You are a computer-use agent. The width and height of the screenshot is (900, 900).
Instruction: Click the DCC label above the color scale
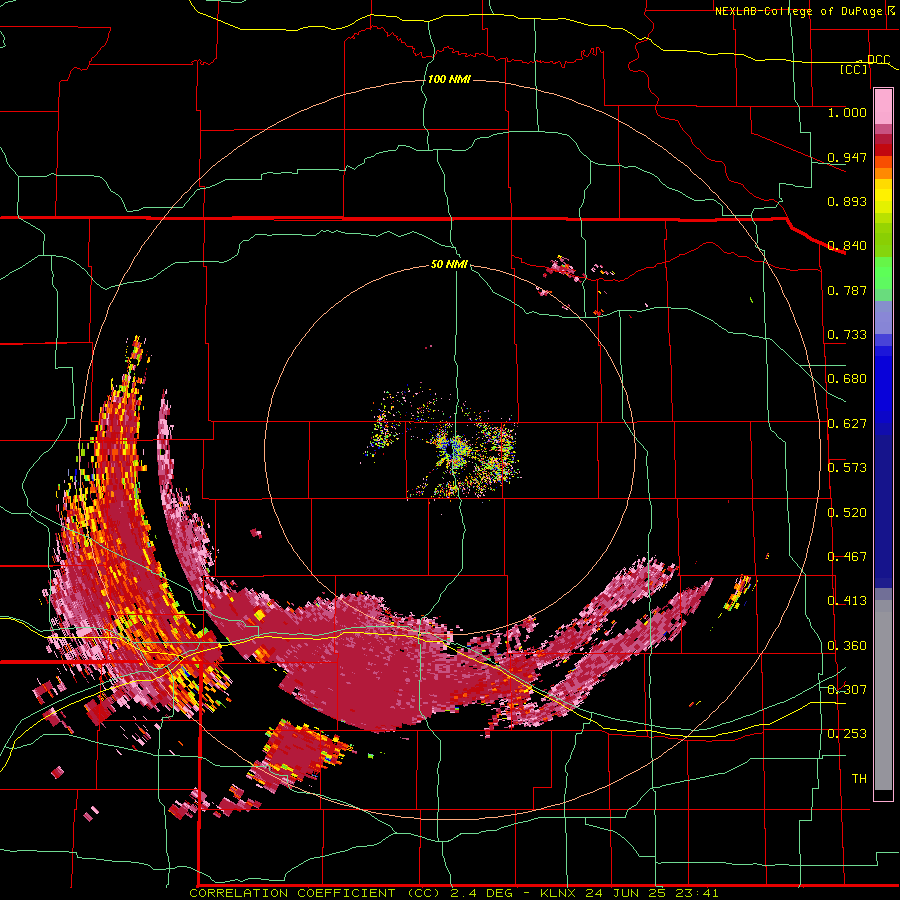coord(878,60)
